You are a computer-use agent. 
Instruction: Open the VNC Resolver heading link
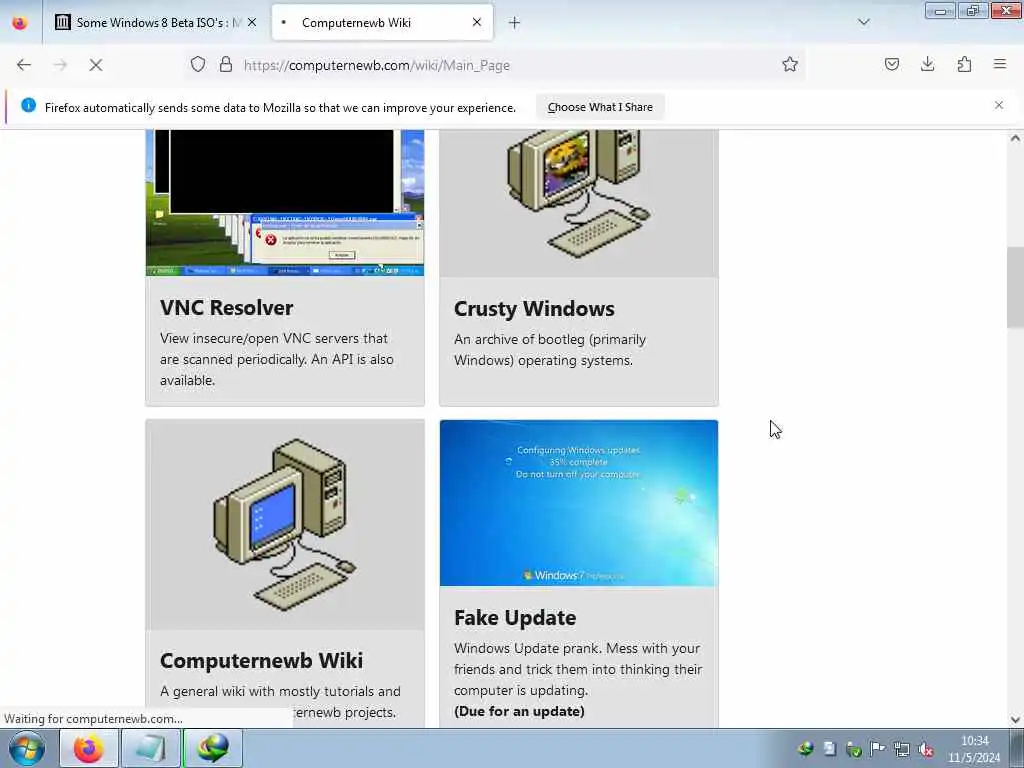(x=227, y=308)
